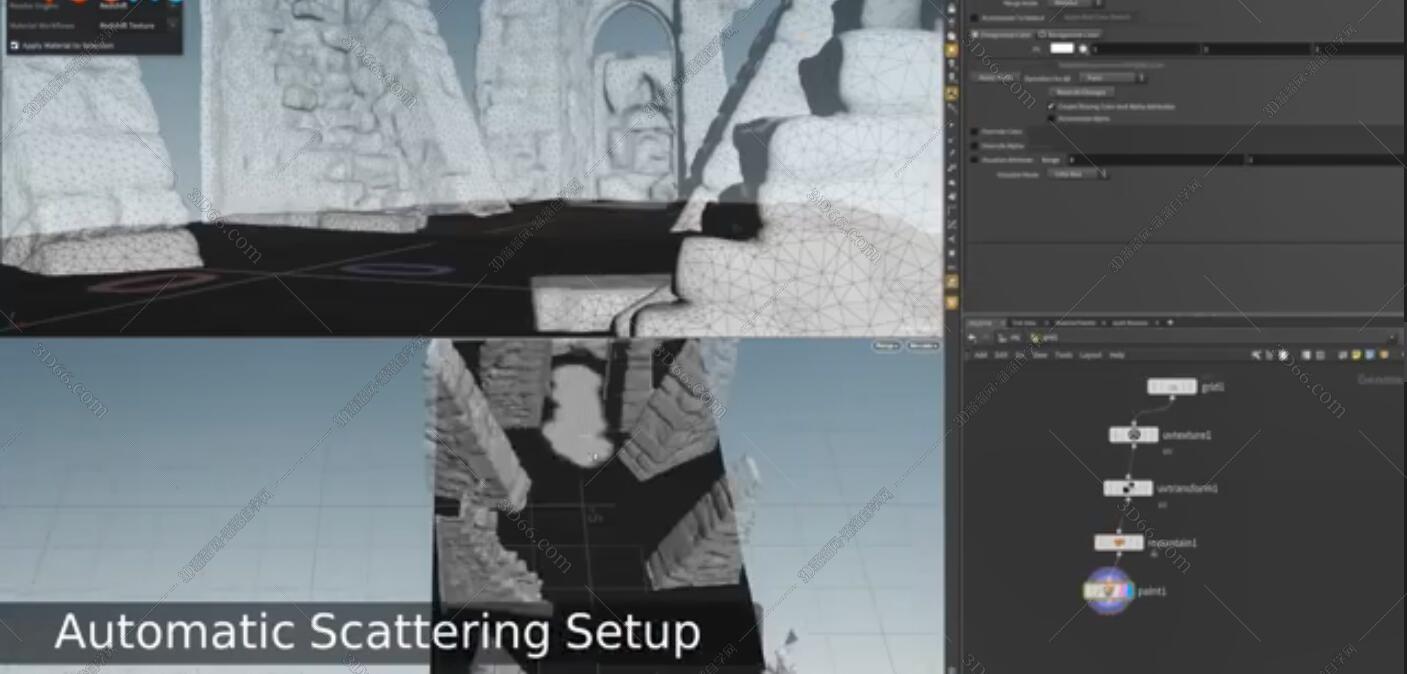
Task: Select the uvtexture1 node in network
Action: pos(1133,435)
